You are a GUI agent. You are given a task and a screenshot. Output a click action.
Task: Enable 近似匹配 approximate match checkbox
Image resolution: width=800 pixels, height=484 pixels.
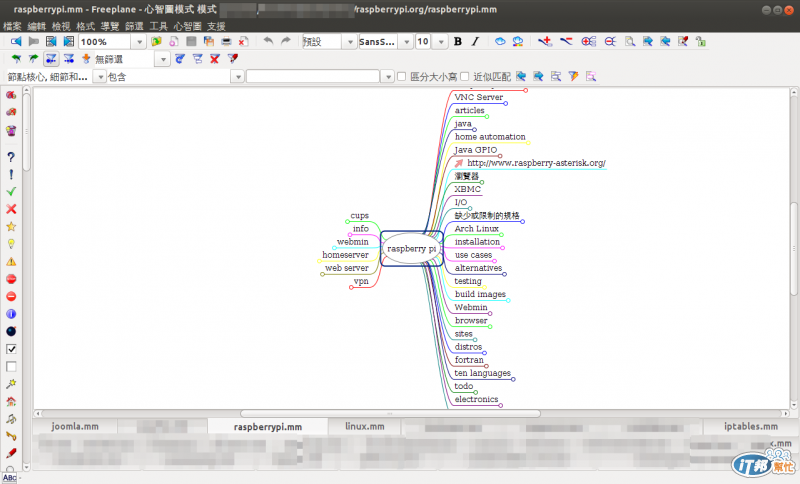464,77
